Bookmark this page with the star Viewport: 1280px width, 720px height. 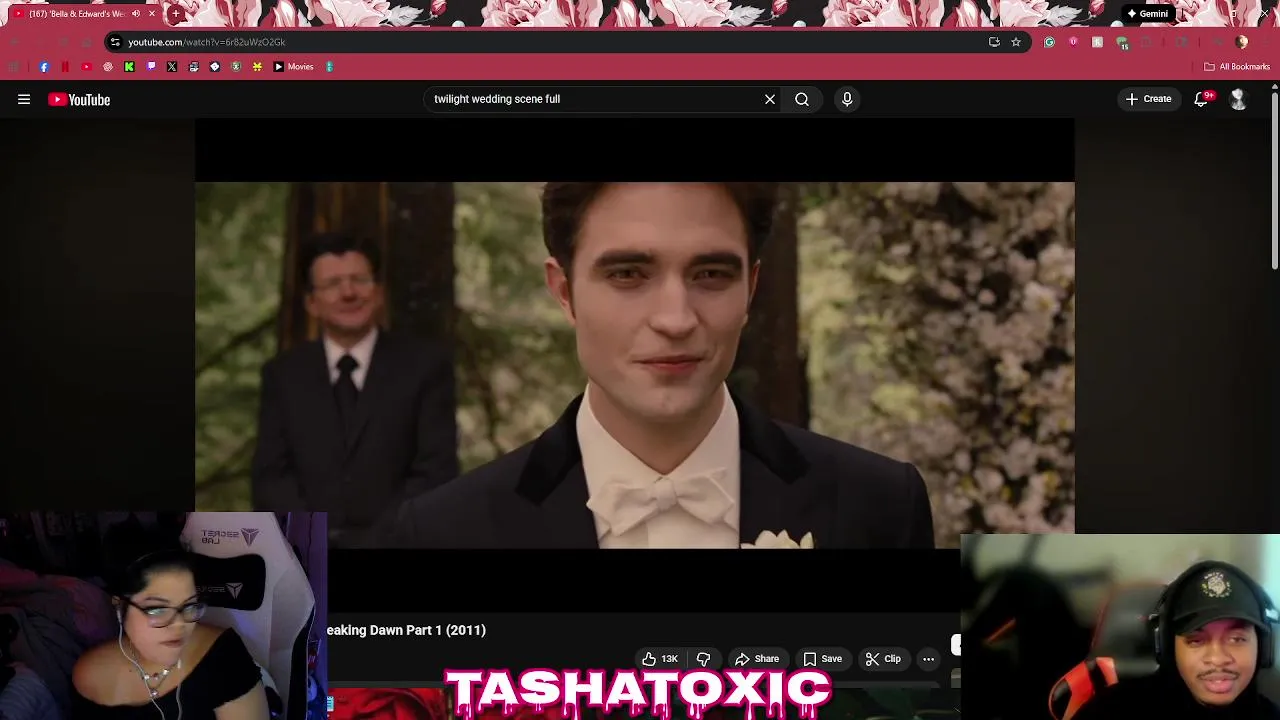(1016, 42)
